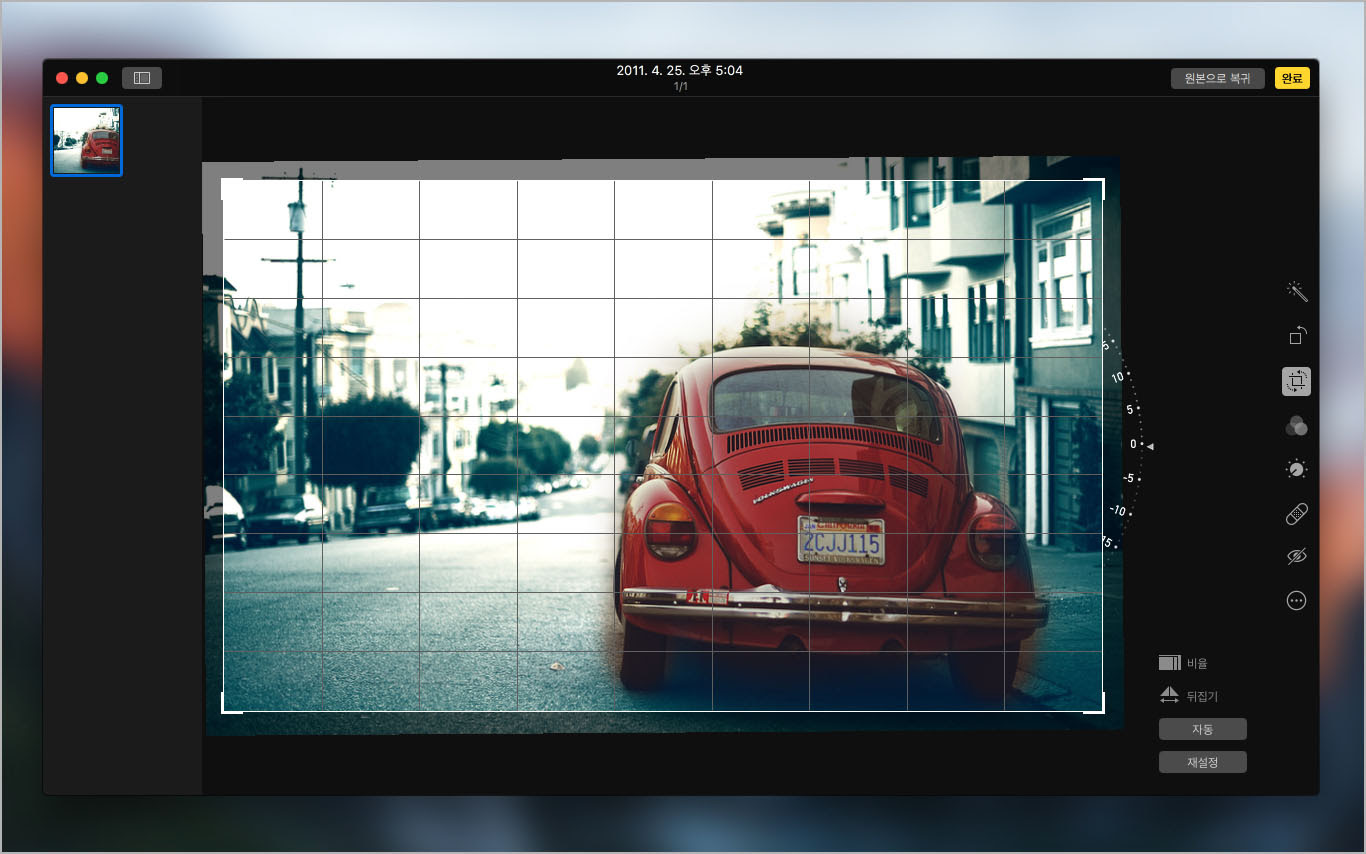Open the 비율 aspect ratio options
Screen dimensions: 1366x854
tap(1184, 663)
